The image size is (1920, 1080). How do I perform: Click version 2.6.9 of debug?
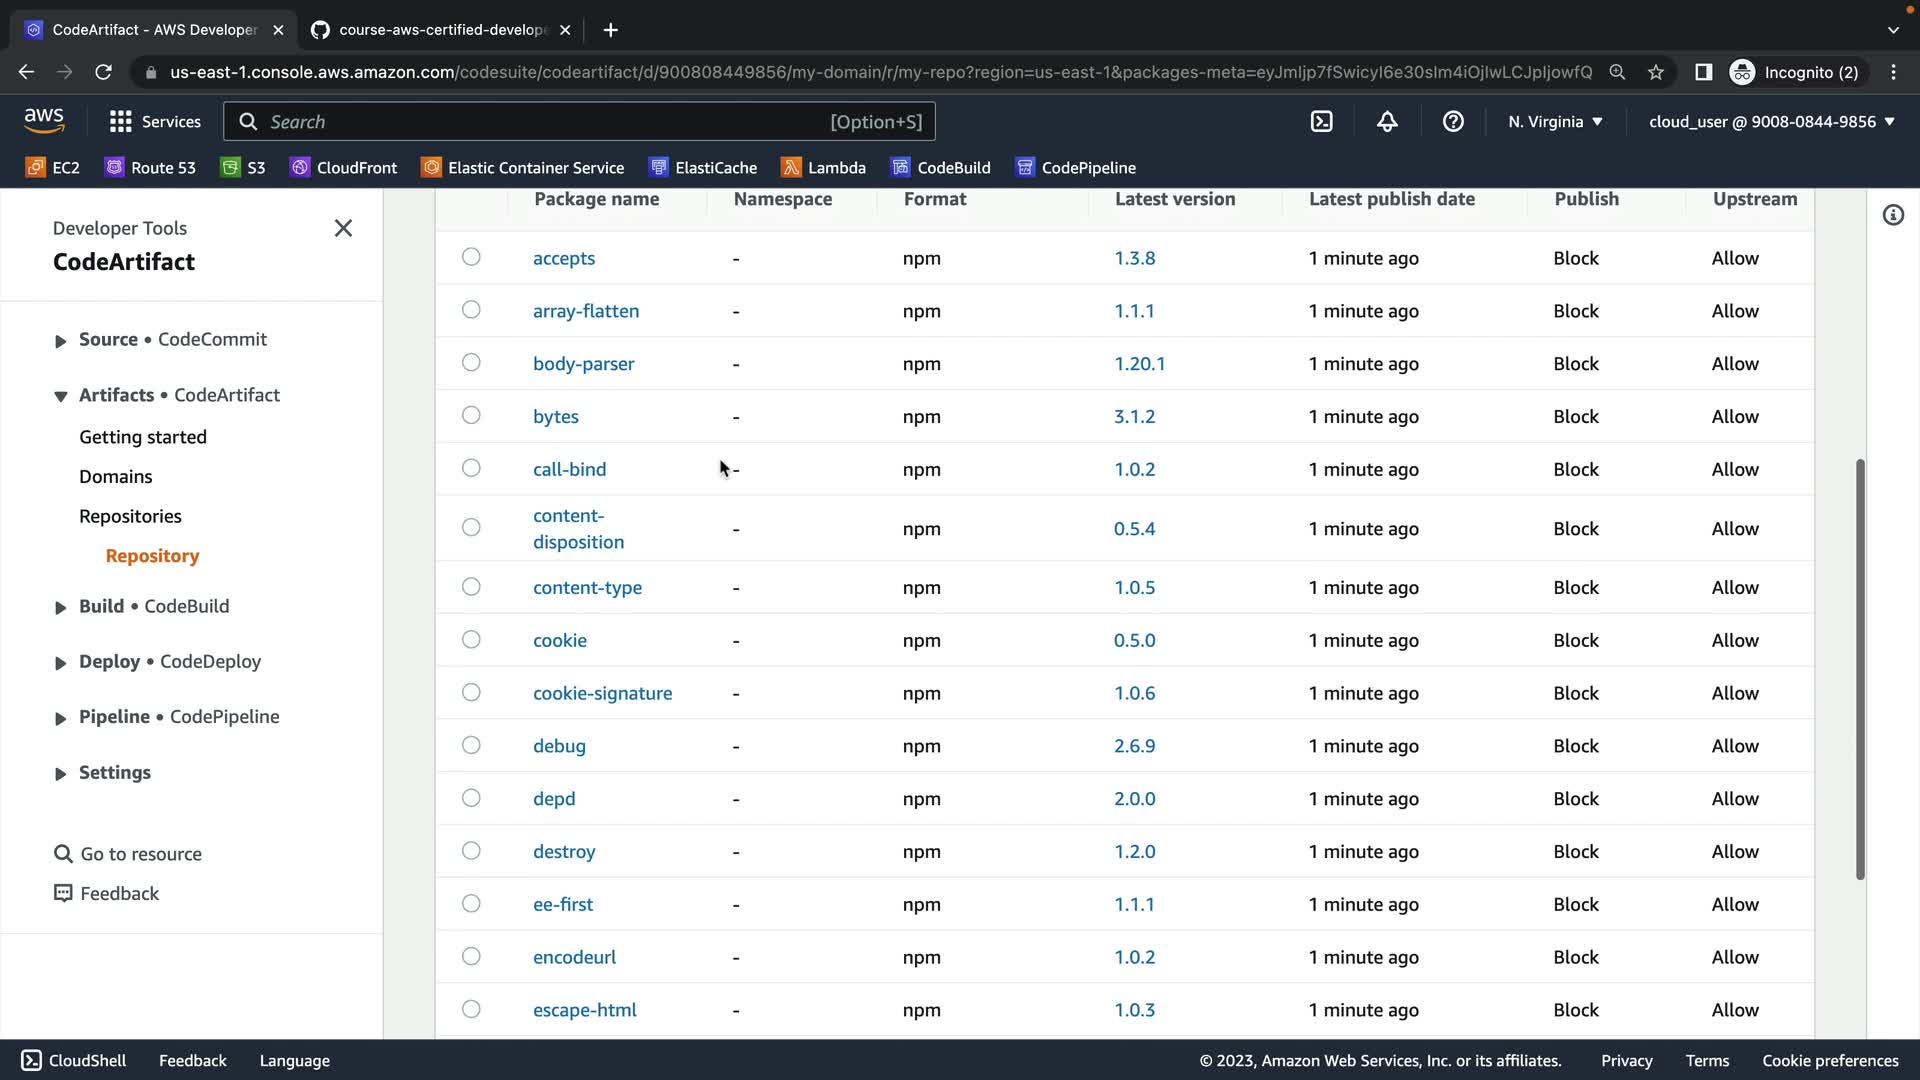tap(1134, 746)
